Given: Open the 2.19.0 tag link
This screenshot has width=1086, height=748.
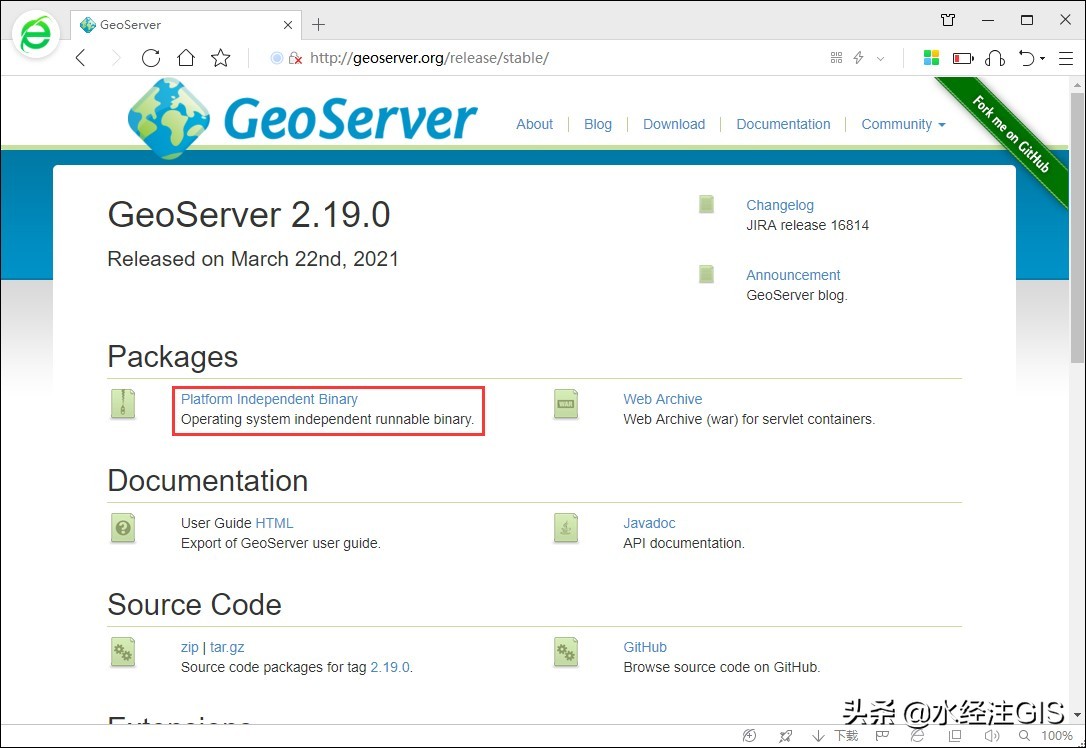Looking at the screenshot, I should coord(390,668).
